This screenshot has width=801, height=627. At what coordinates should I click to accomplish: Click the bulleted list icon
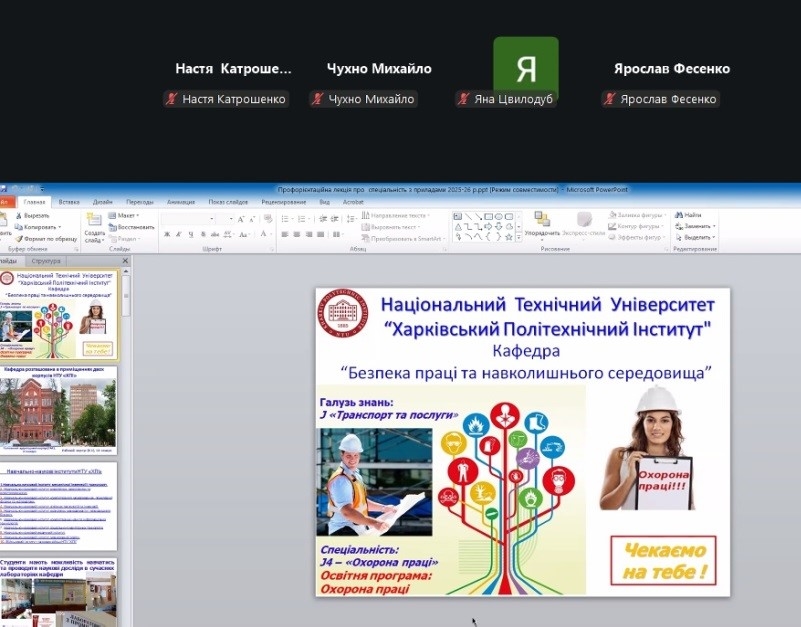[286, 219]
